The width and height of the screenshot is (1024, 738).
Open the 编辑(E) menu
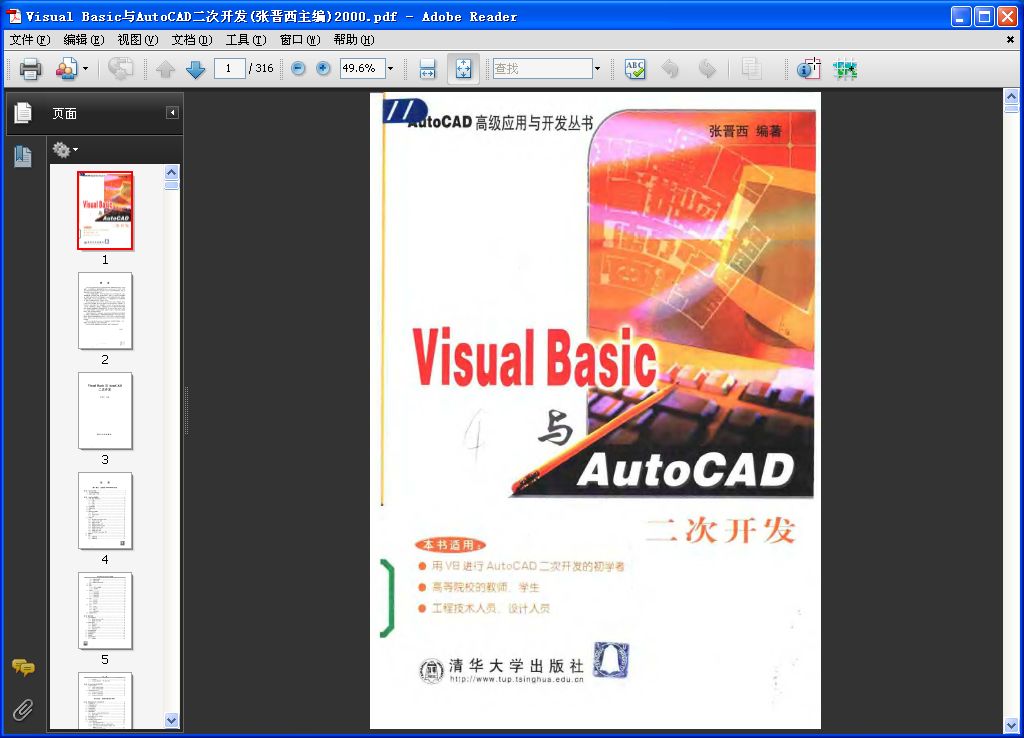84,40
